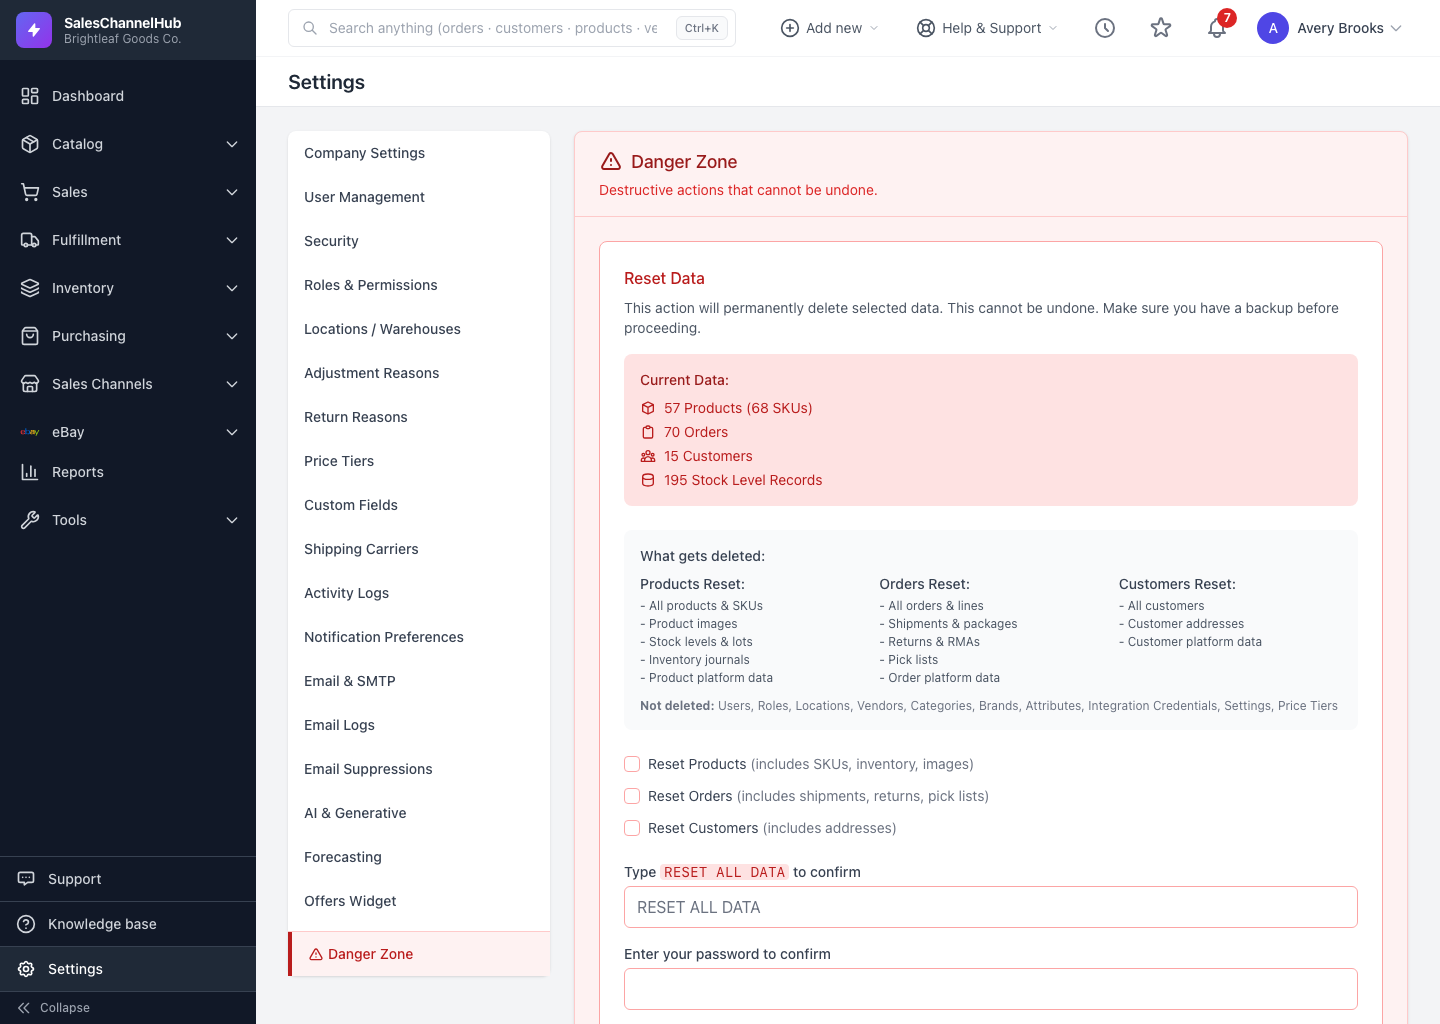Screen dimensions: 1440x1024
Task: Expand the Catalog menu chevron
Action: pos(232,144)
